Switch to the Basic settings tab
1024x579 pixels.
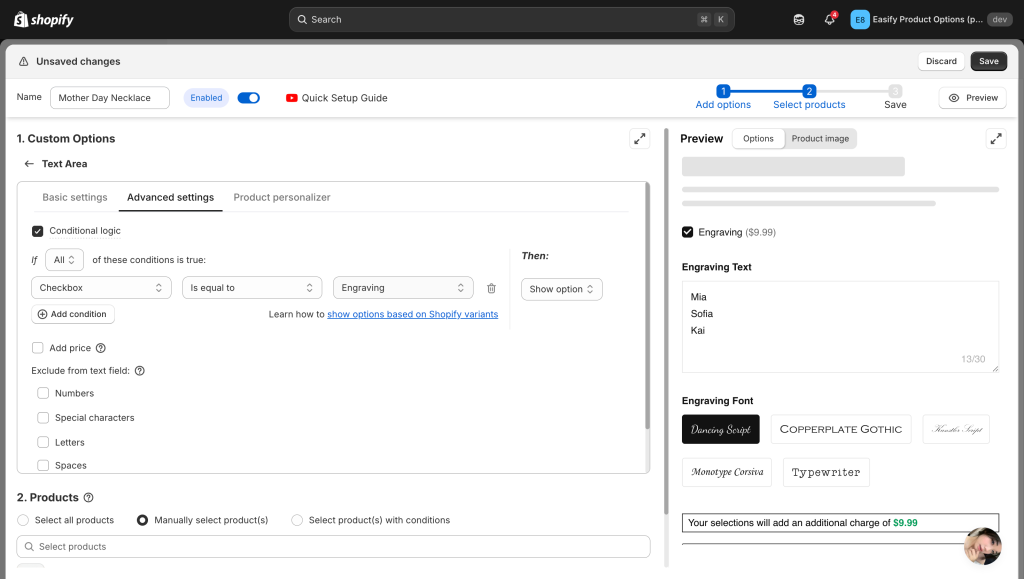click(x=75, y=197)
